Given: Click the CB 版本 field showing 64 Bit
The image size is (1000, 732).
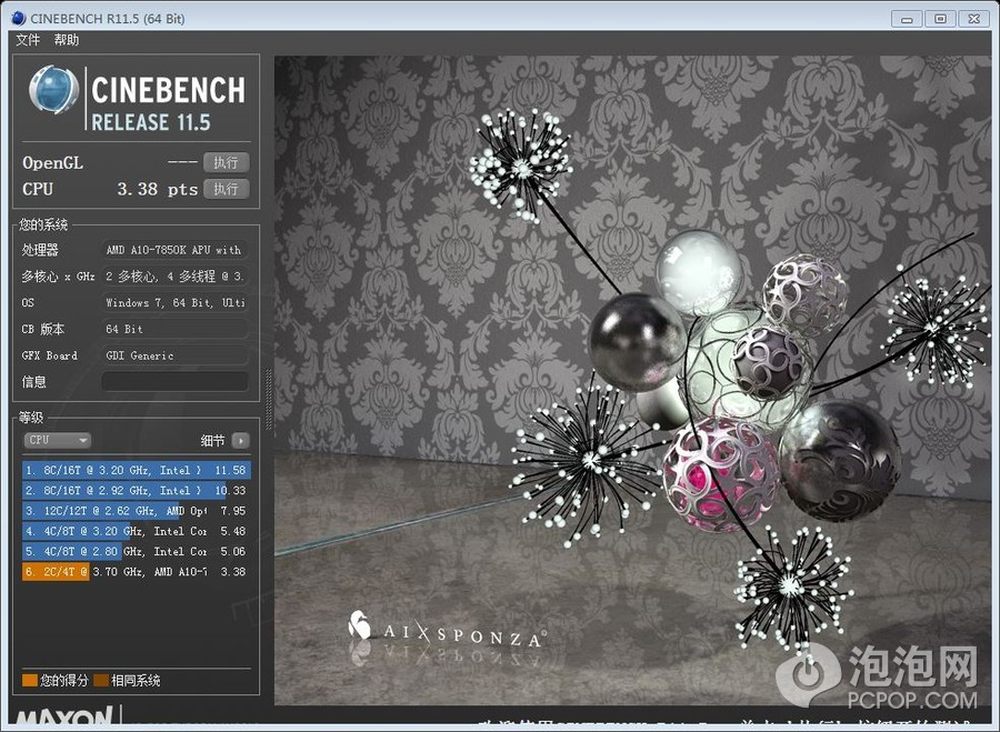Looking at the screenshot, I should pyautogui.click(x=174, y=330).
